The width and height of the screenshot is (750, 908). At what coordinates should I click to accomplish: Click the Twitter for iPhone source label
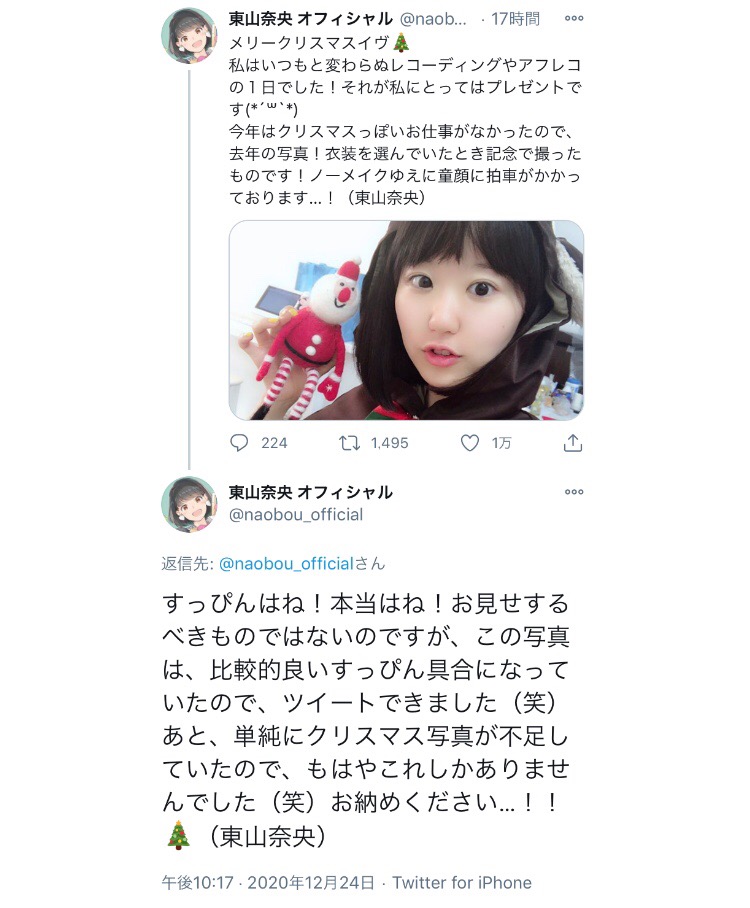462,883
